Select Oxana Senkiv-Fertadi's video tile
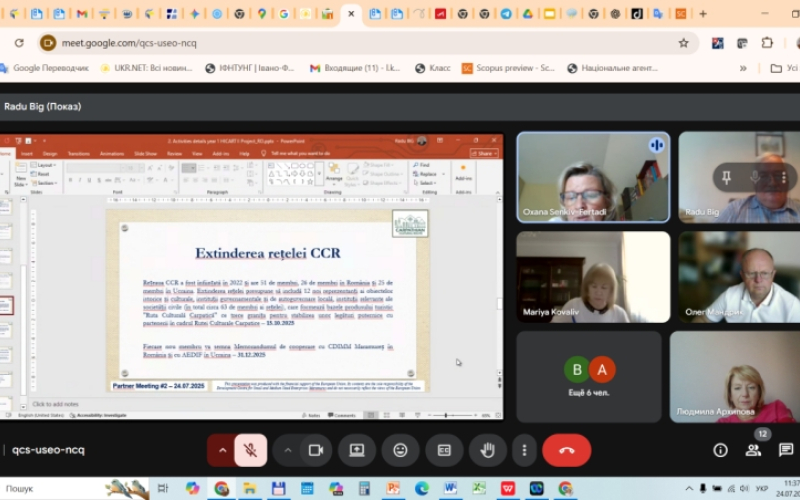 (x=593, y=177)
